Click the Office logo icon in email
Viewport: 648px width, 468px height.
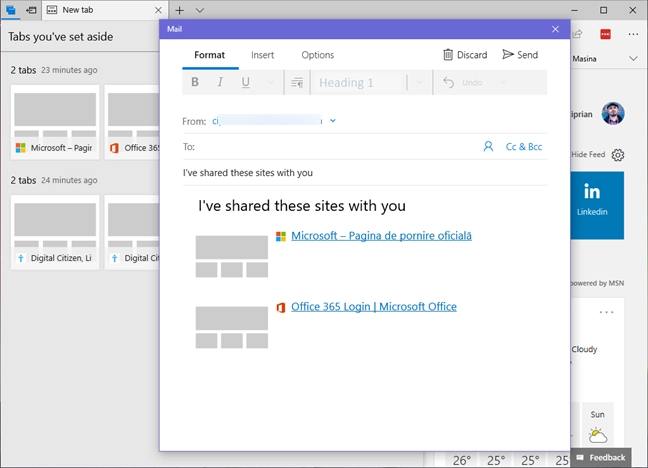tap(281, 308)
